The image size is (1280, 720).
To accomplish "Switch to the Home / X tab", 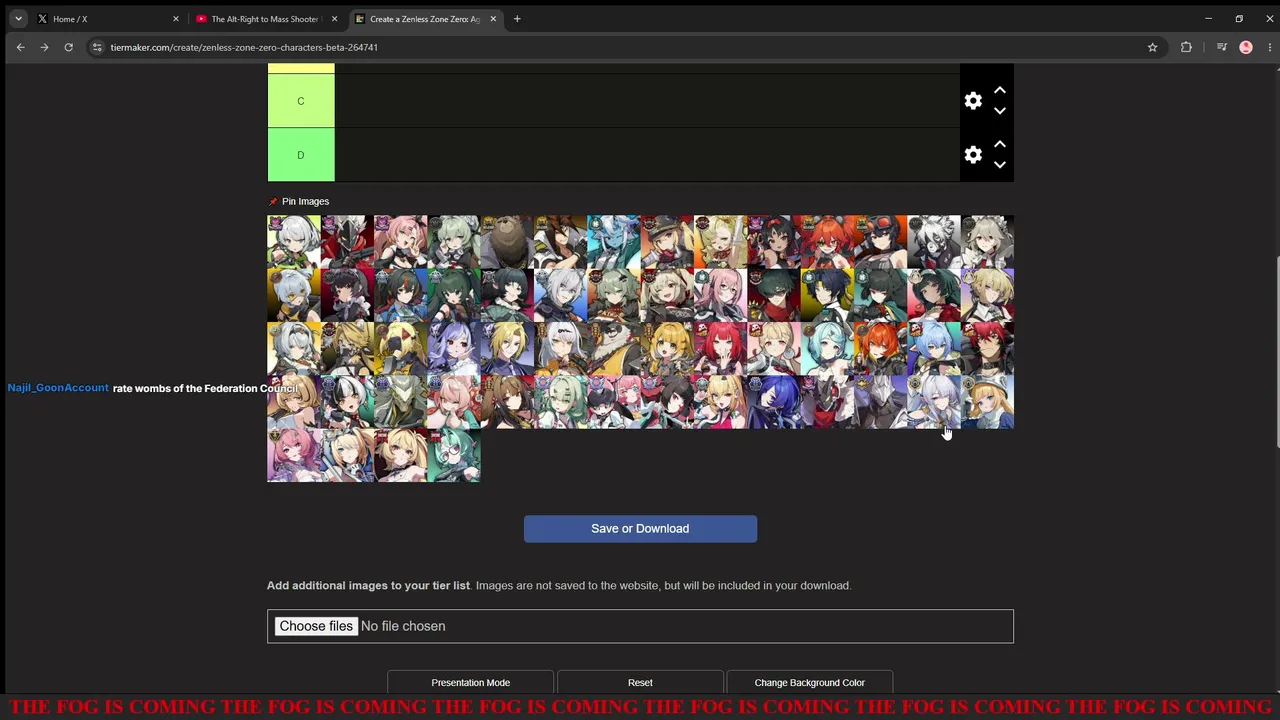I will 108,19.
